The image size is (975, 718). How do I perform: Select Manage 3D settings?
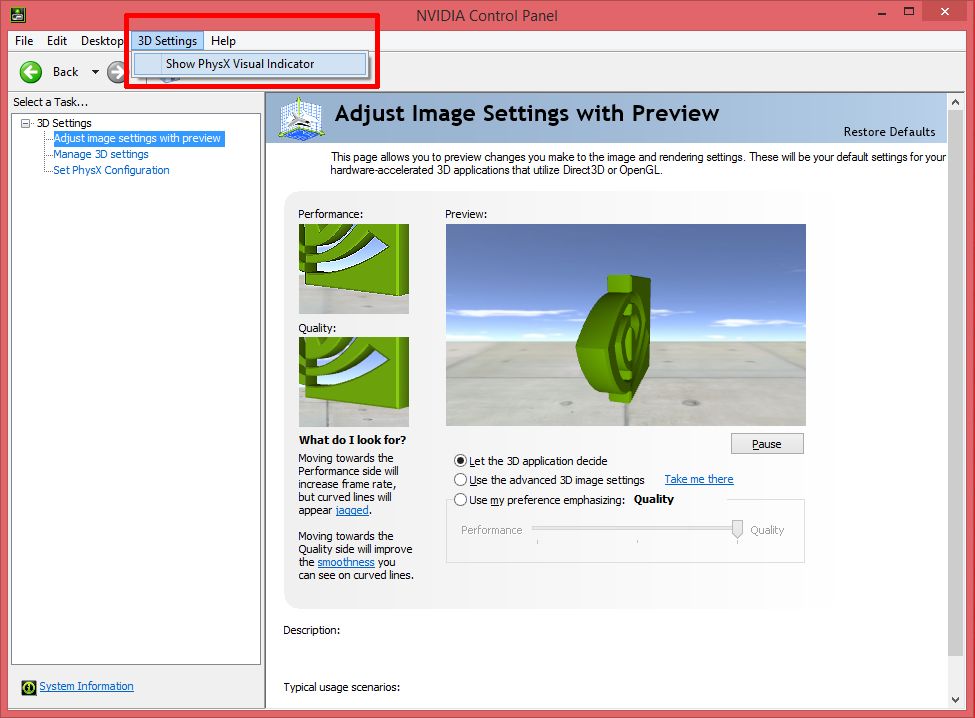pyautogui.click(x=101, y=154)
